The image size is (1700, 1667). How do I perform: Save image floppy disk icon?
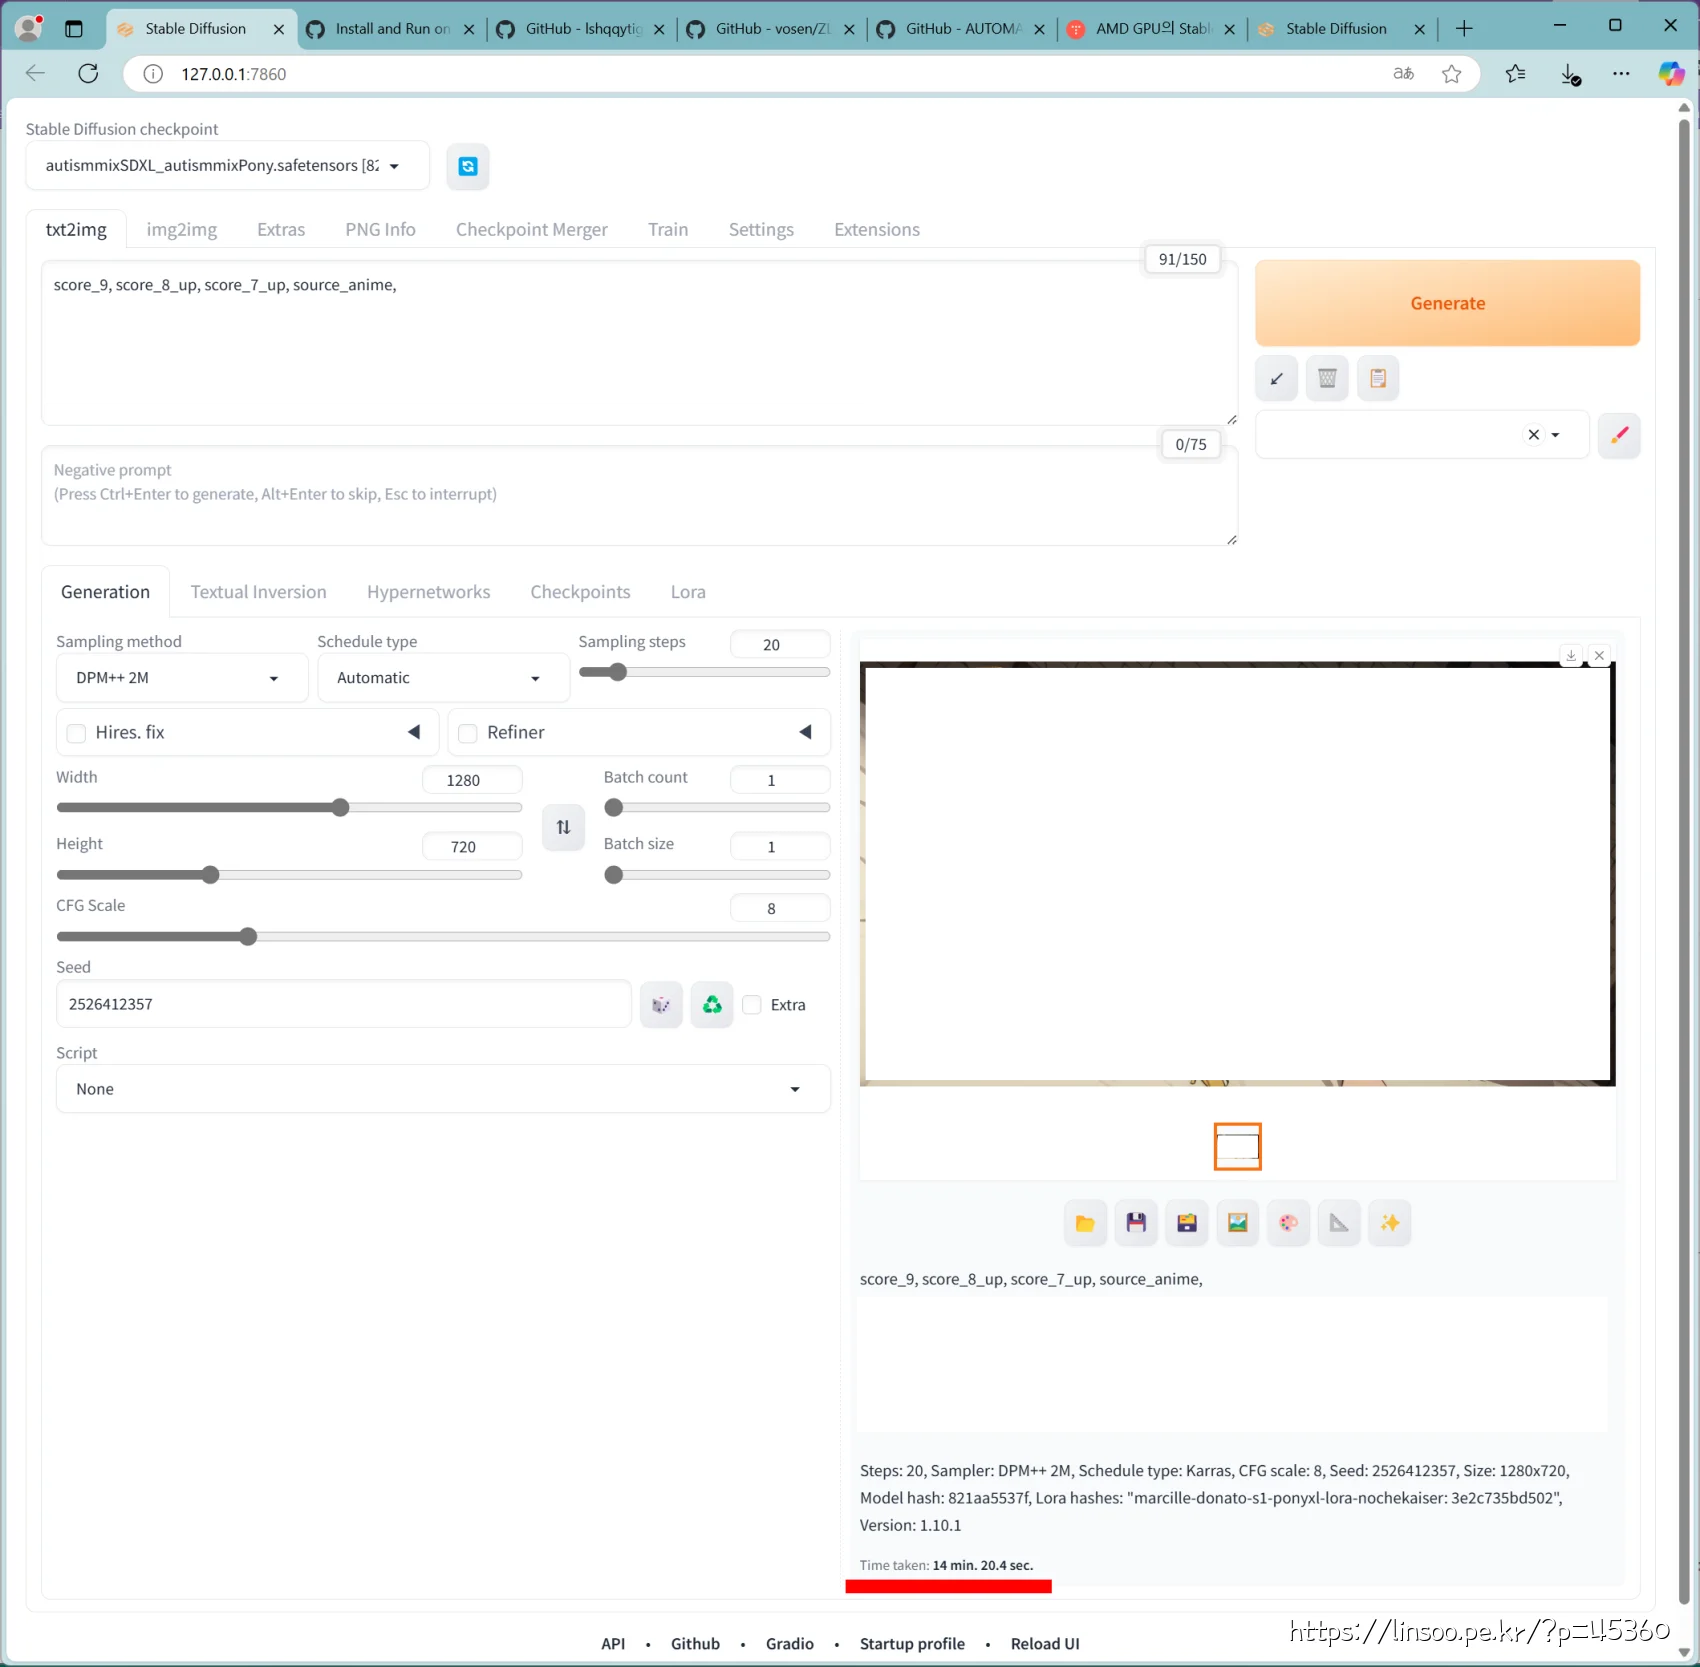1136,1223
